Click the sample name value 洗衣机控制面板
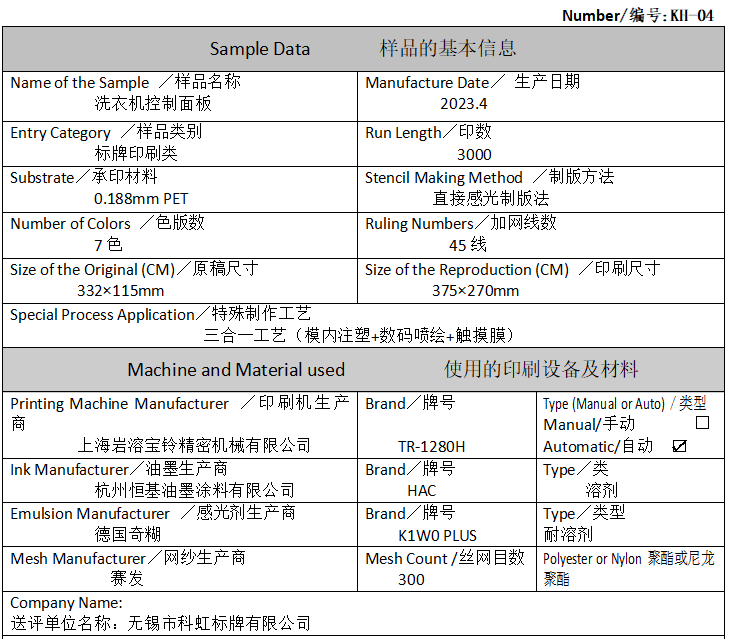Screen dimensions: 729x639 (153, 103)
